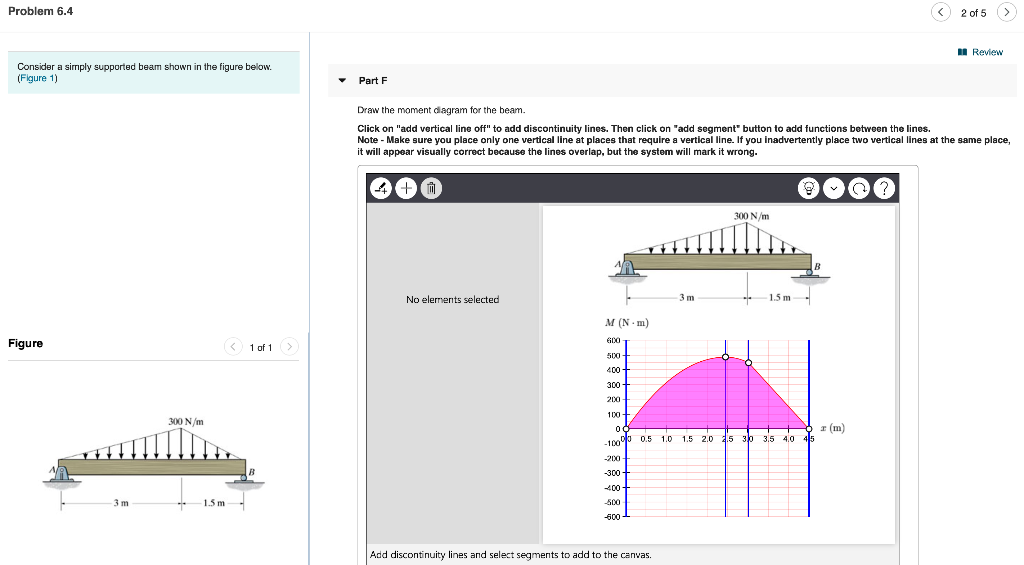Click the beam figure in the left panel
This screenshot has height=565, width=1024.
(153, 464)
